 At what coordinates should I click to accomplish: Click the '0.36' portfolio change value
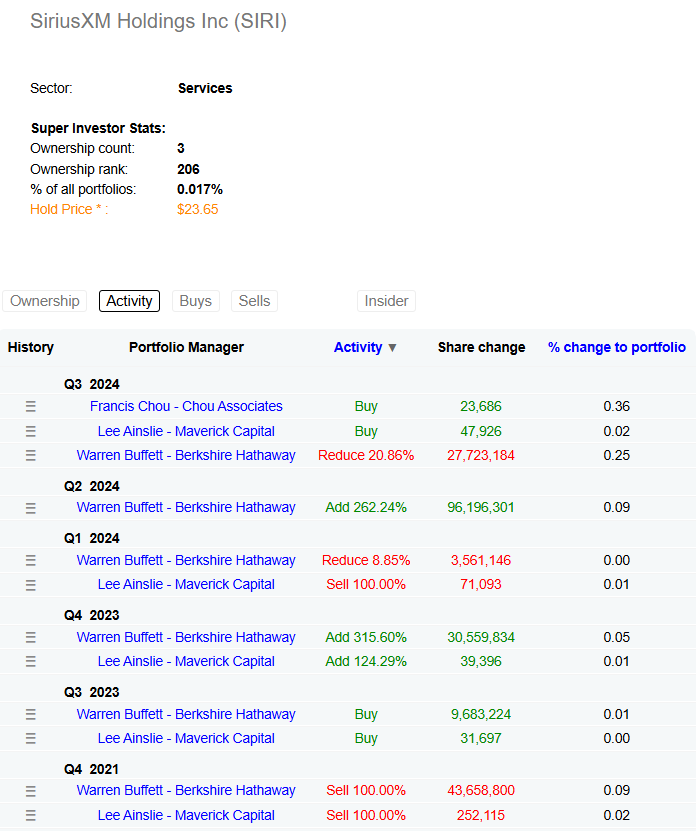coord(616,406)
